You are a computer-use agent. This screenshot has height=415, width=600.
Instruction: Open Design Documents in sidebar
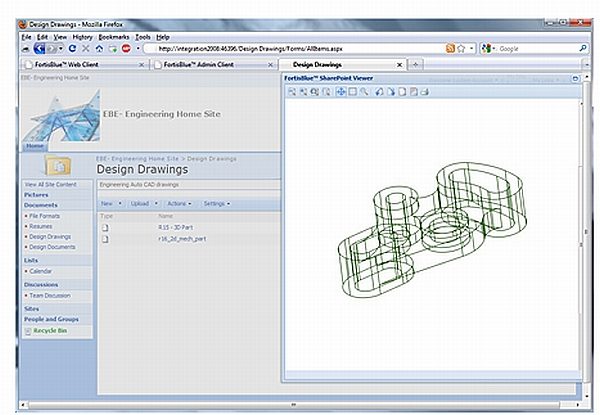pos(52,247)
